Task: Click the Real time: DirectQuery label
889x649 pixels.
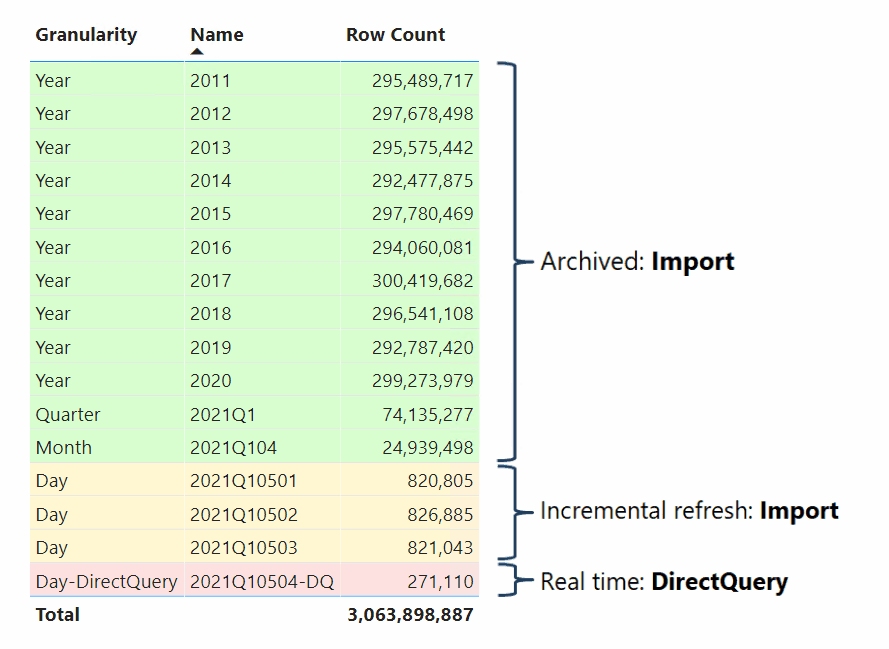Action: pyautogui.click(x=663, y=581)
